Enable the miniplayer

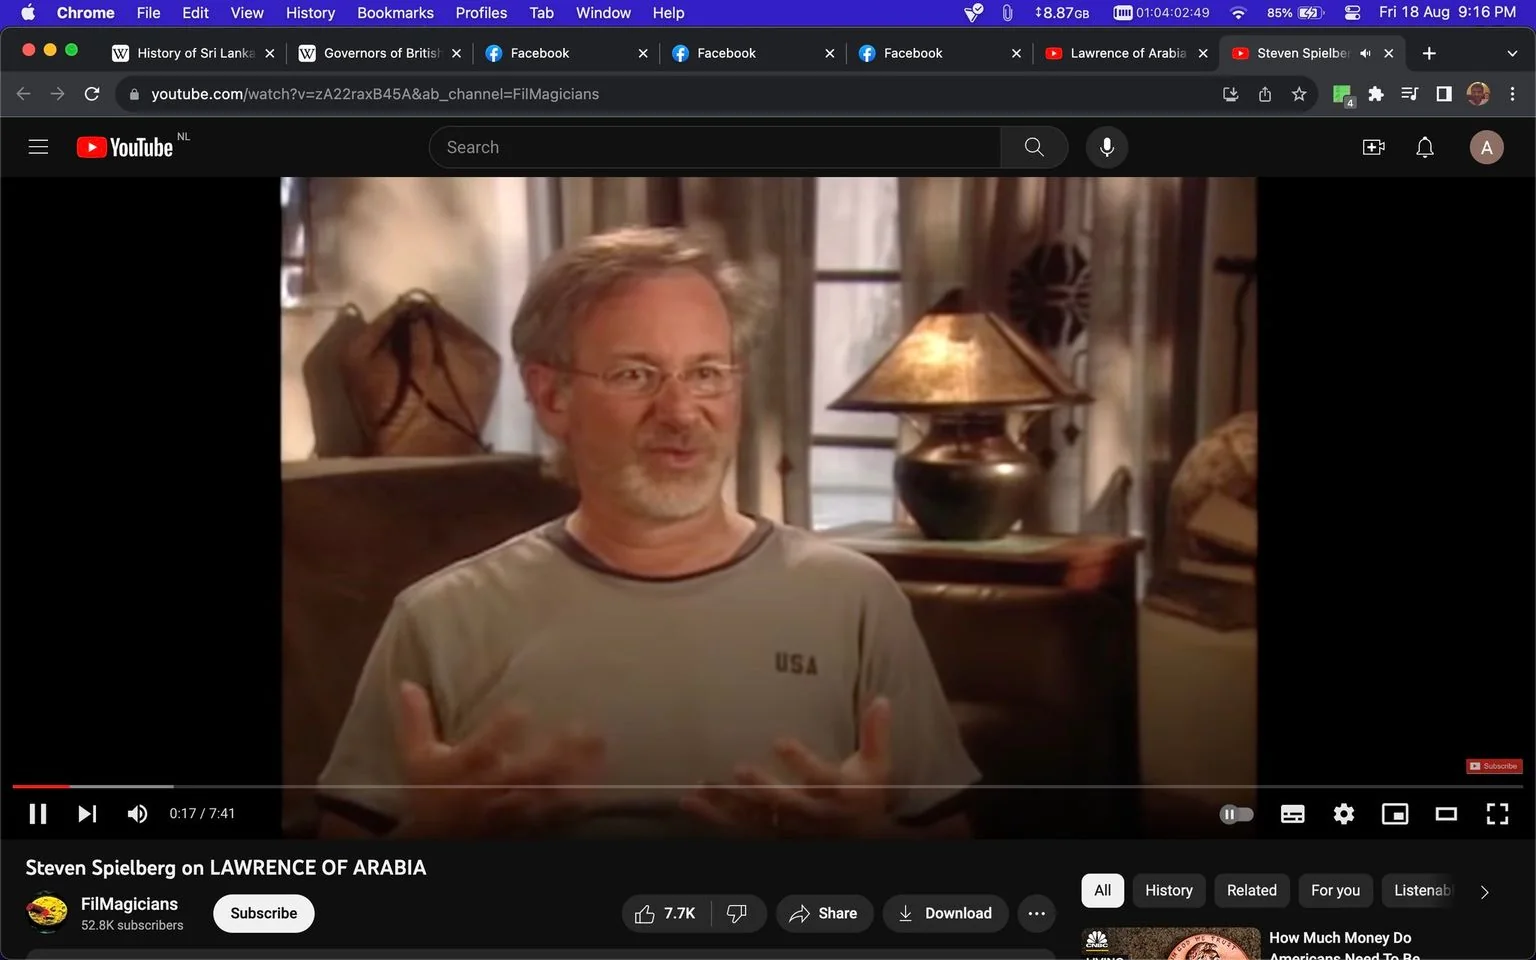click(x=1395, y=814)
